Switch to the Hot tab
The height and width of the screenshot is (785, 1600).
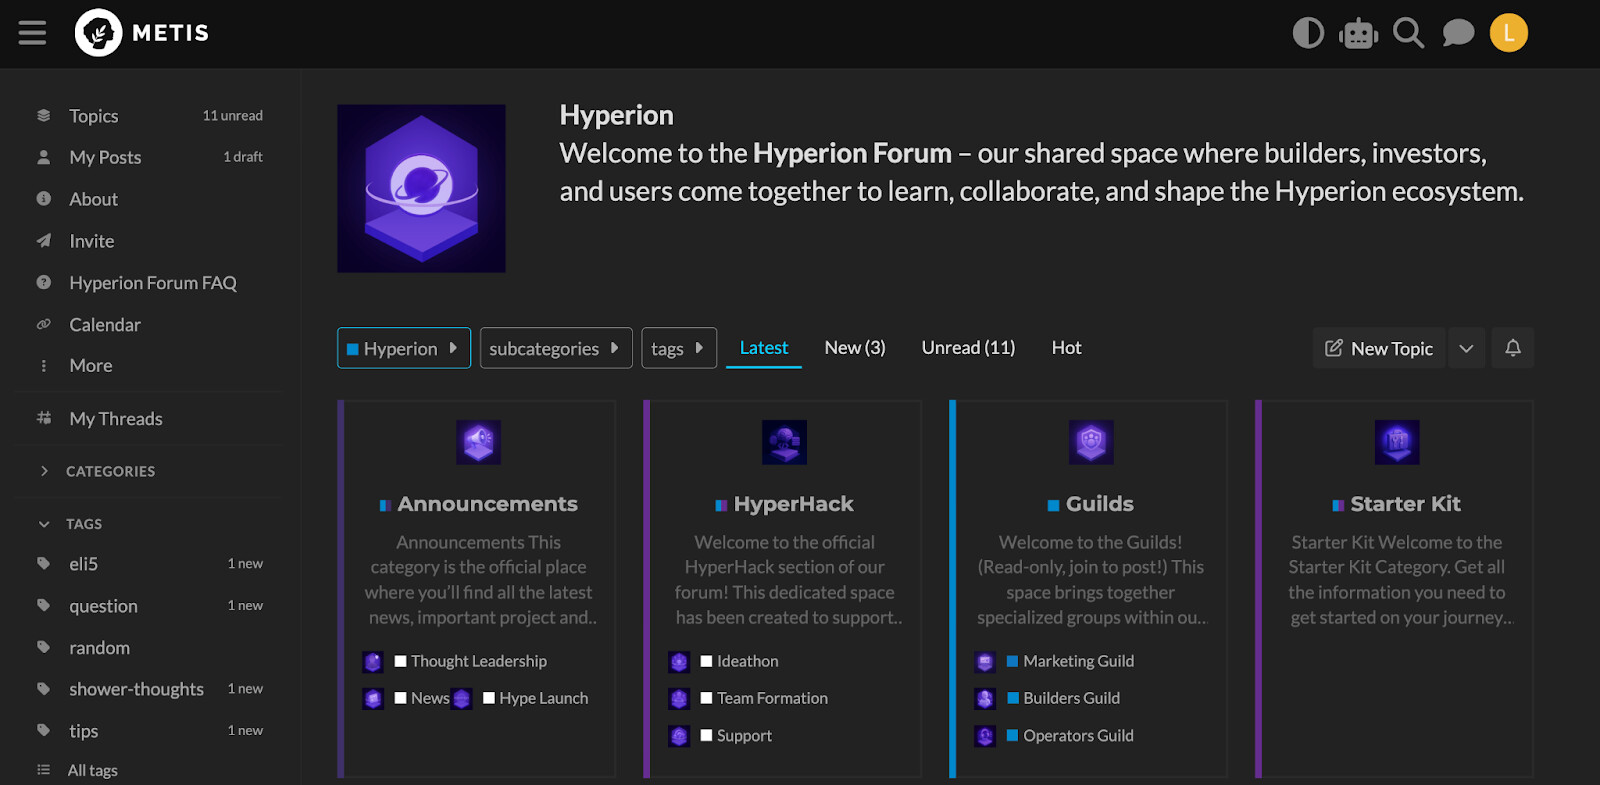(x=1066, y=347)
